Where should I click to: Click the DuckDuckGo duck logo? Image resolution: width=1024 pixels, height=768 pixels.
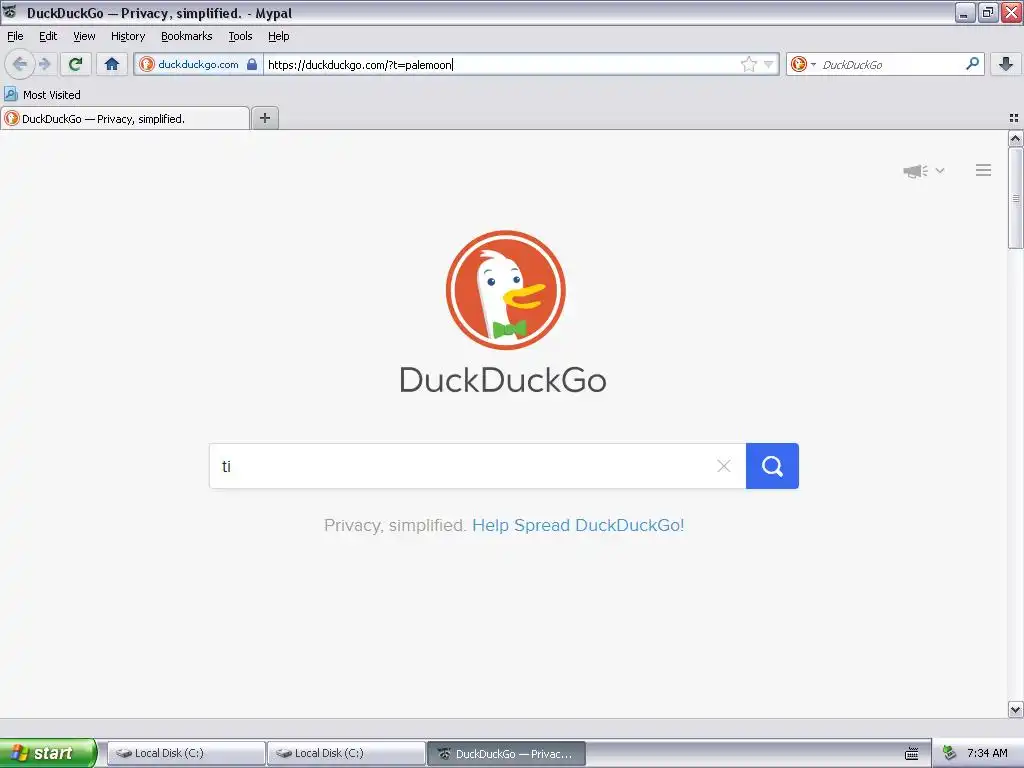tap(505, 290)
